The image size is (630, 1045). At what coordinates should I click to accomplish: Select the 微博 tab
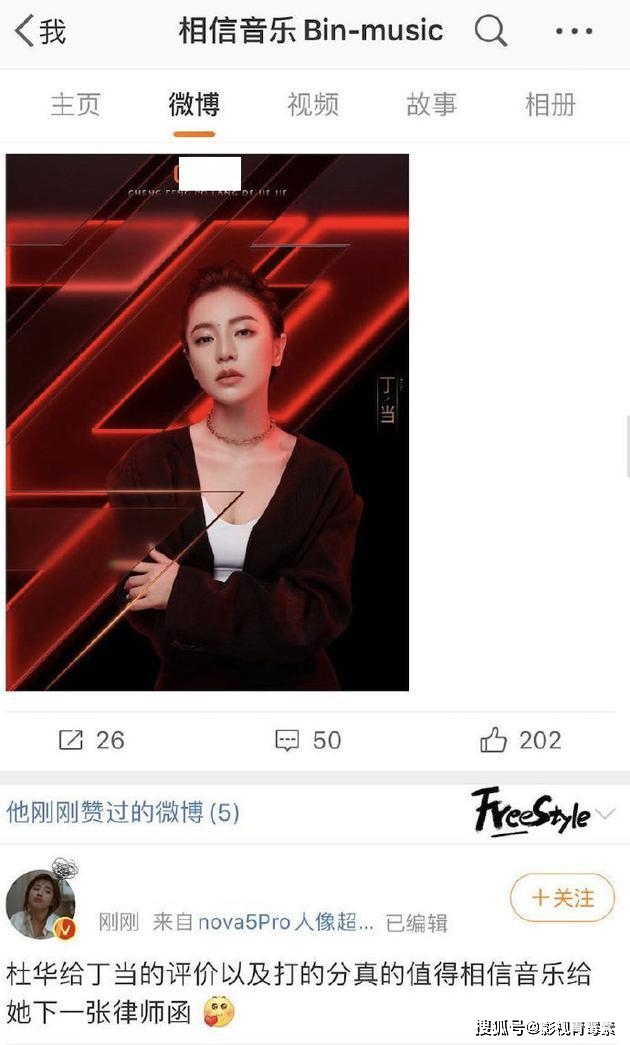pos(194,105)
